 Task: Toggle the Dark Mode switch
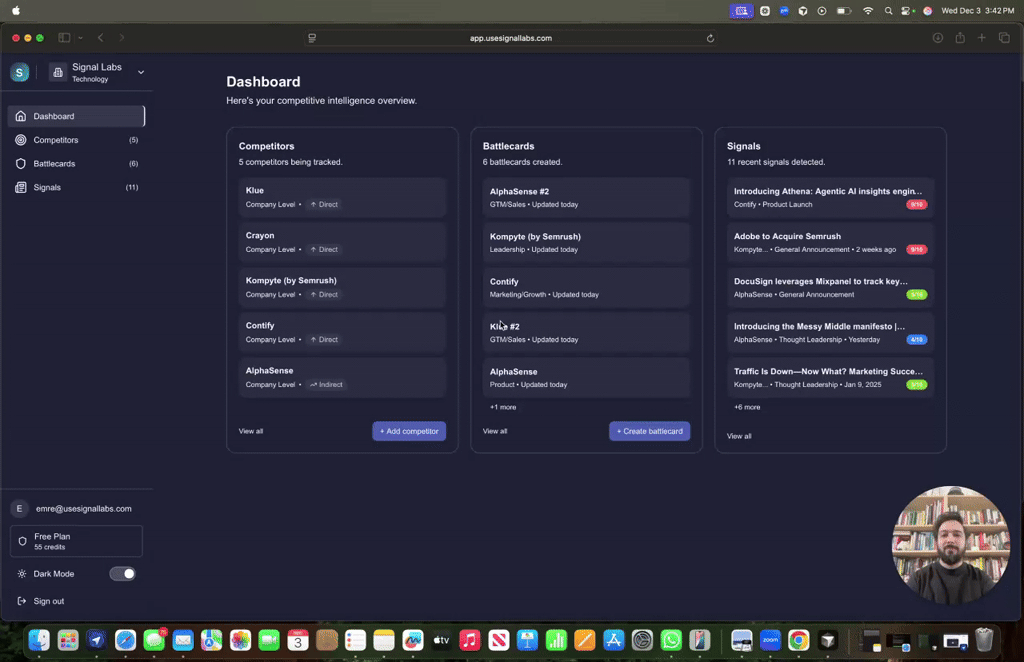(x=122, y=574)
